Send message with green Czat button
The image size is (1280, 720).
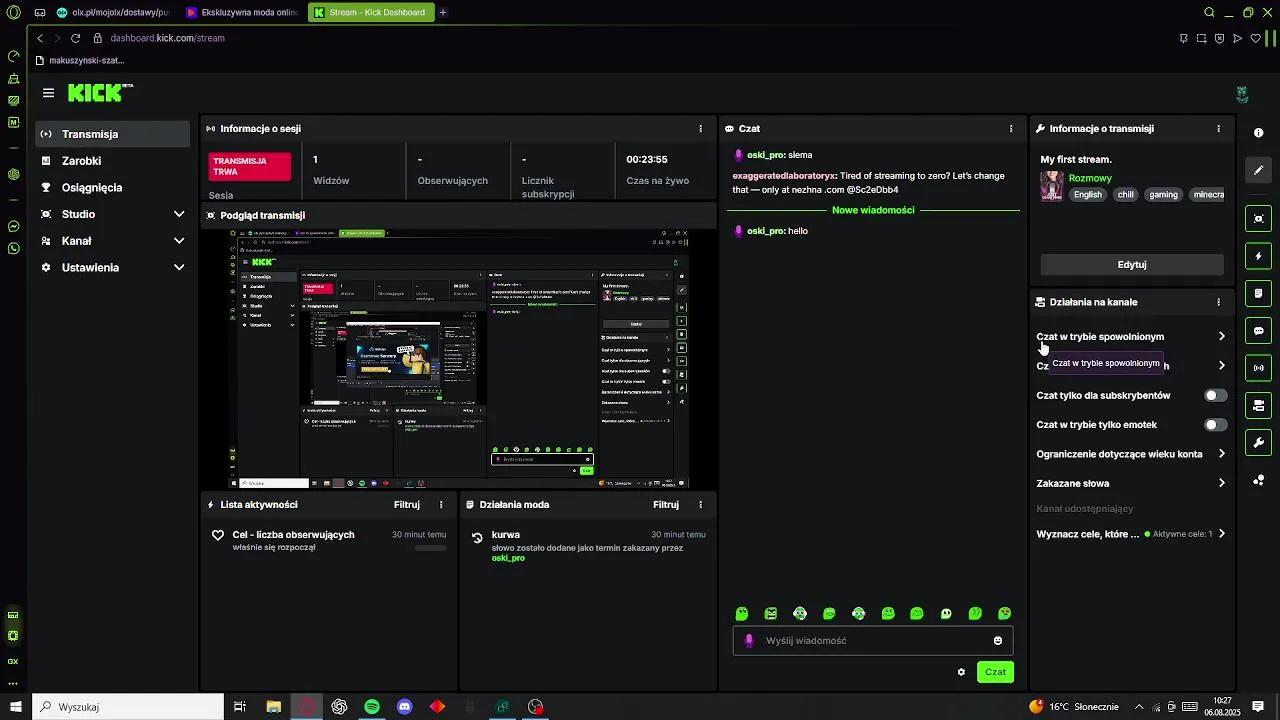click(x=995, y=672)
